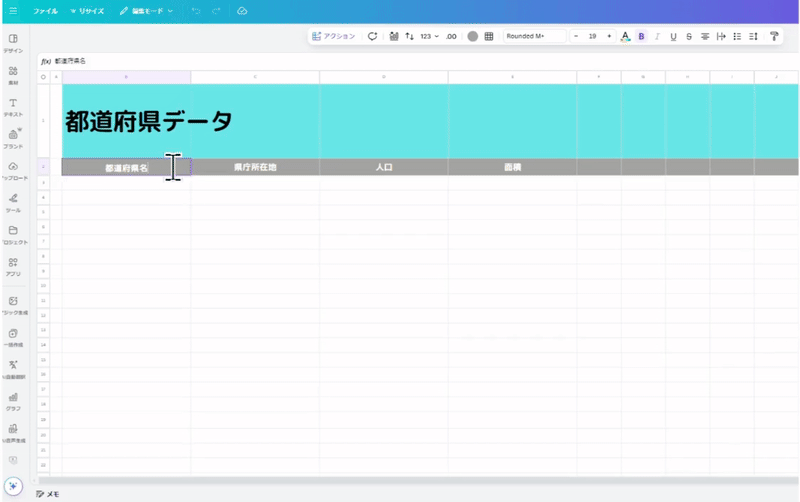Open the アプリ (Apps) sidebar panel
Screen dimensions: 800x502
tap(13, 265)
